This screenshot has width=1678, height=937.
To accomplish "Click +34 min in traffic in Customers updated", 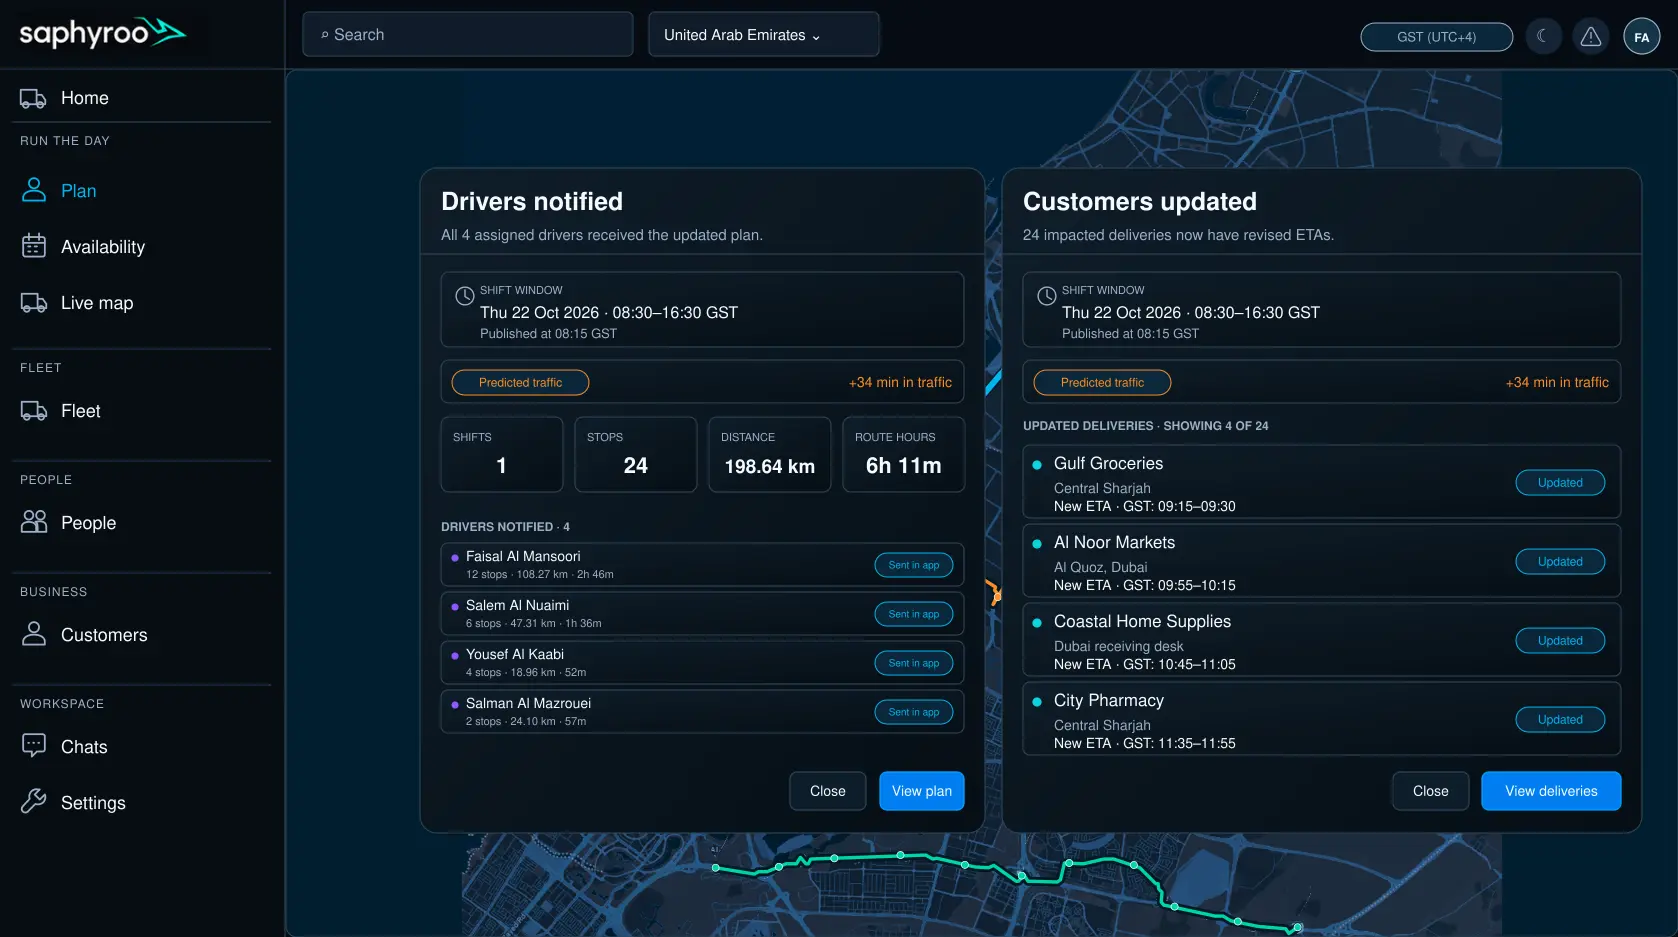I will [1557, 382].
